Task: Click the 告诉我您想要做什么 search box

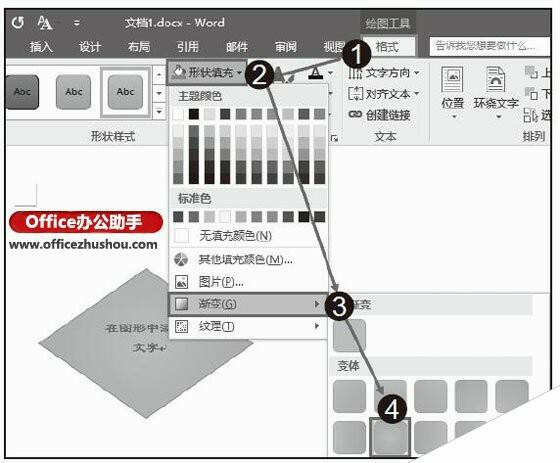Action: pos(489,46)
